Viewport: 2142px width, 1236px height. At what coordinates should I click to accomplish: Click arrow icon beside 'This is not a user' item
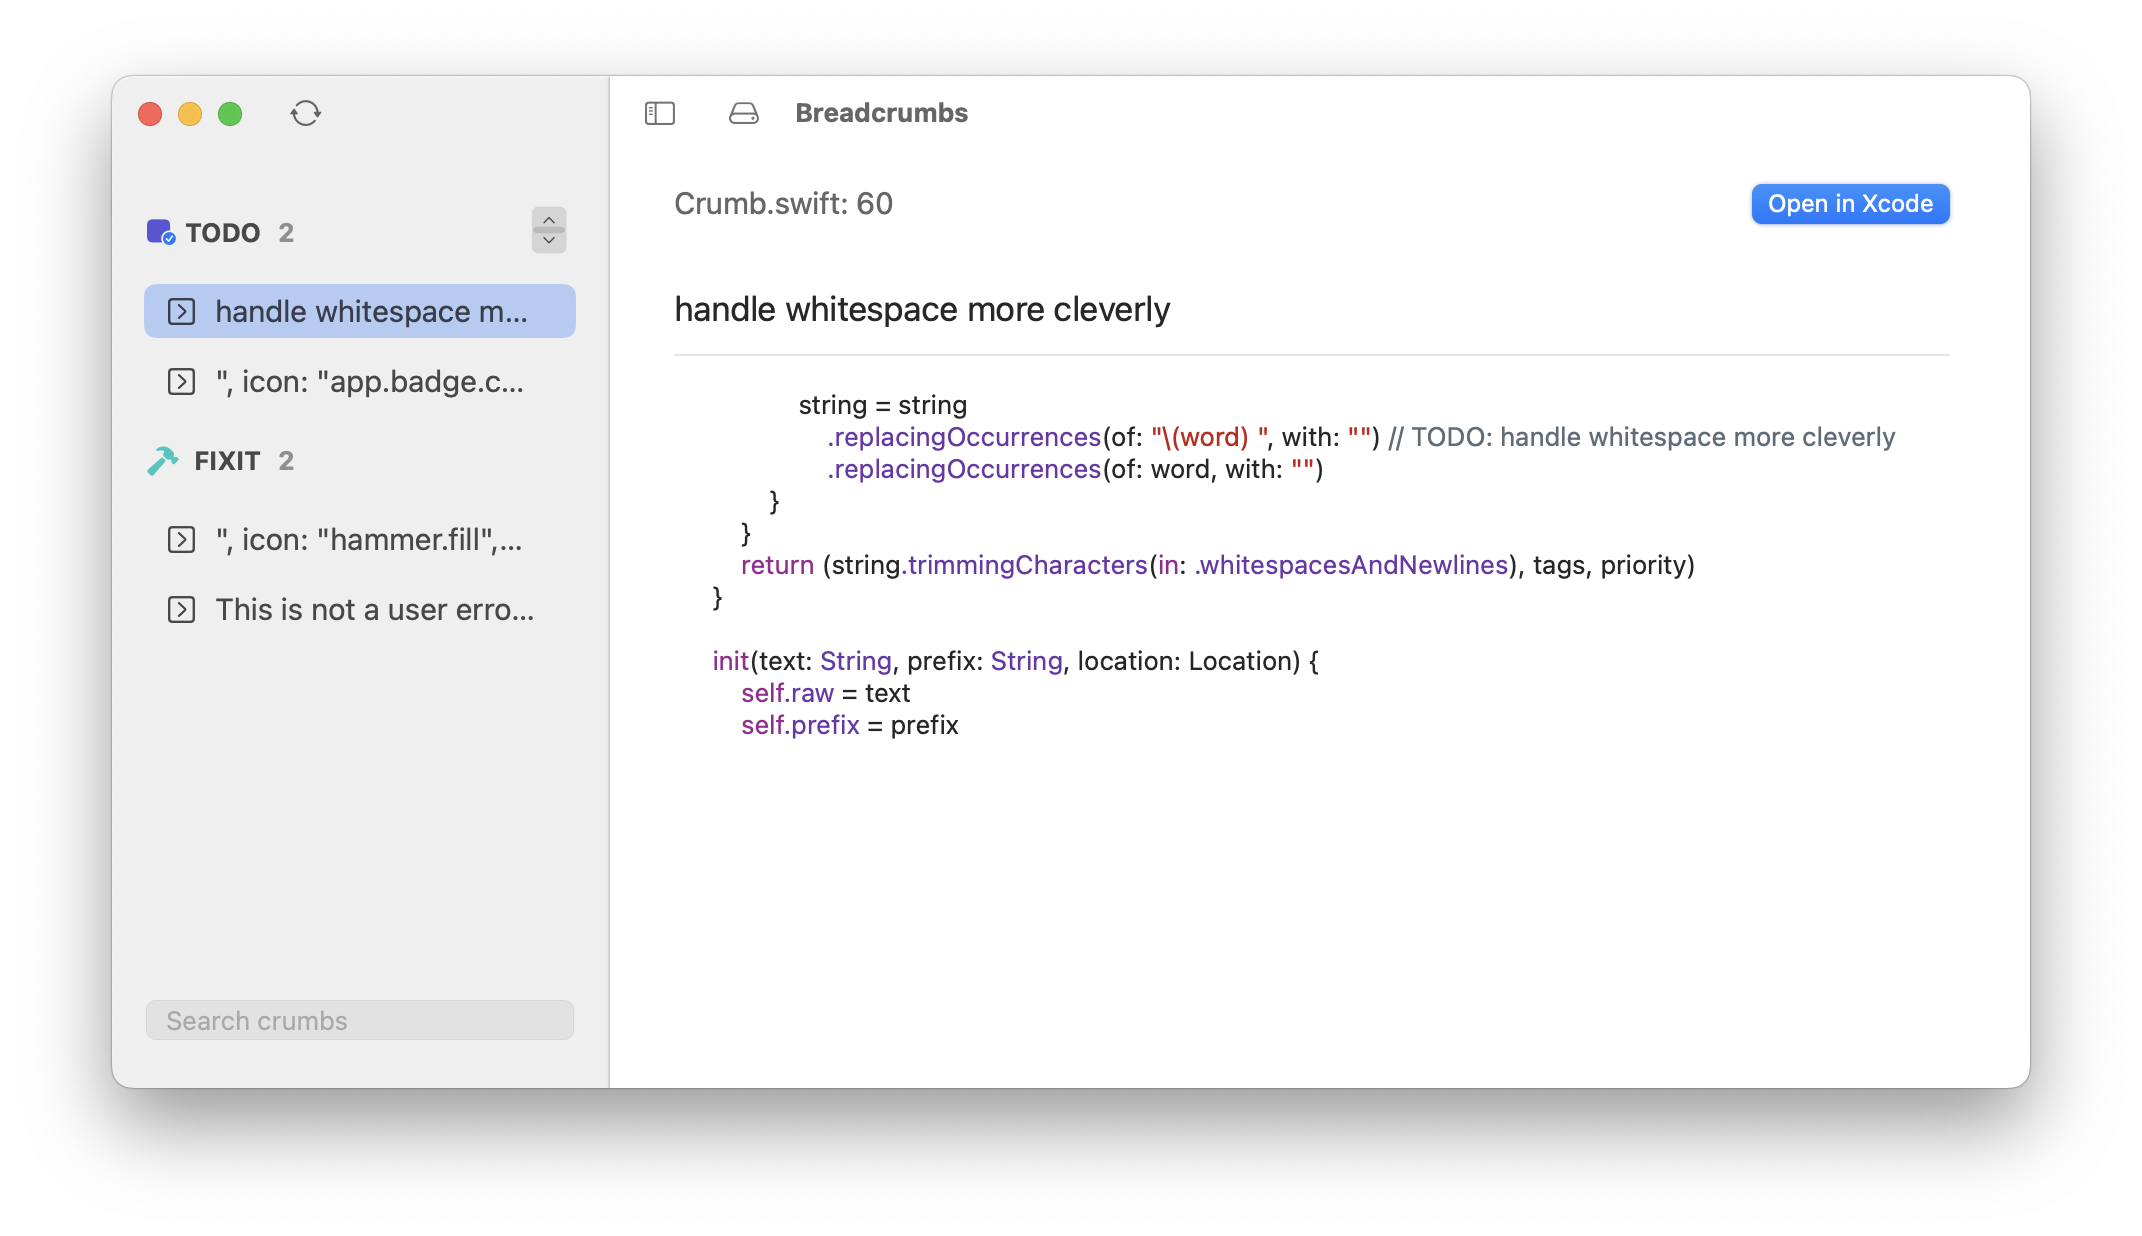click(x=181, y=610)
